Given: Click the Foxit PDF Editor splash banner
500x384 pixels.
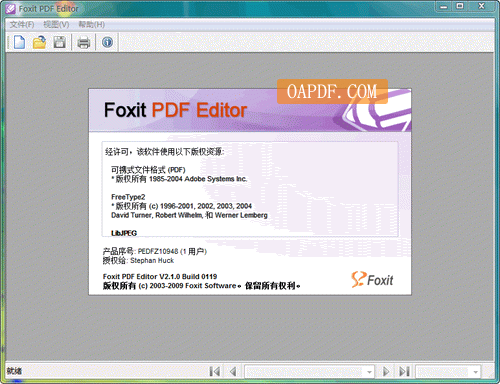Looking at the screenshot, I should coord(250,110).
